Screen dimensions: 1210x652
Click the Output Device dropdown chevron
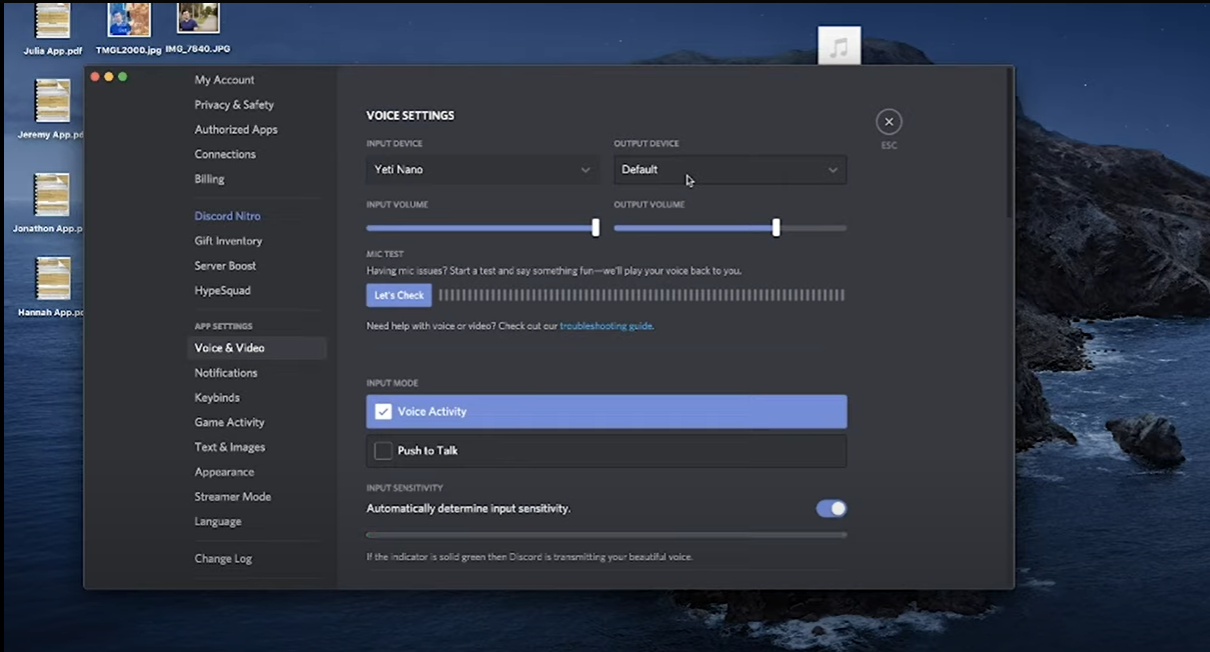(x=832, y=170)
